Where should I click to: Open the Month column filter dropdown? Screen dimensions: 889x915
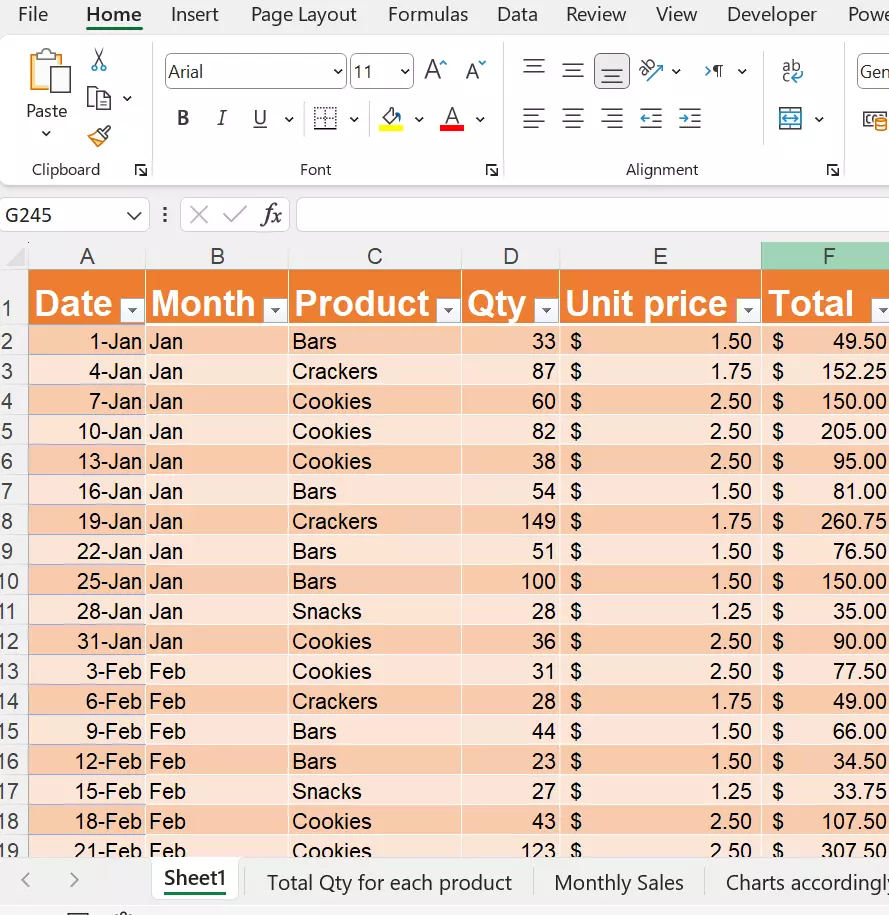pyautogui.click(x=275, y=310)
